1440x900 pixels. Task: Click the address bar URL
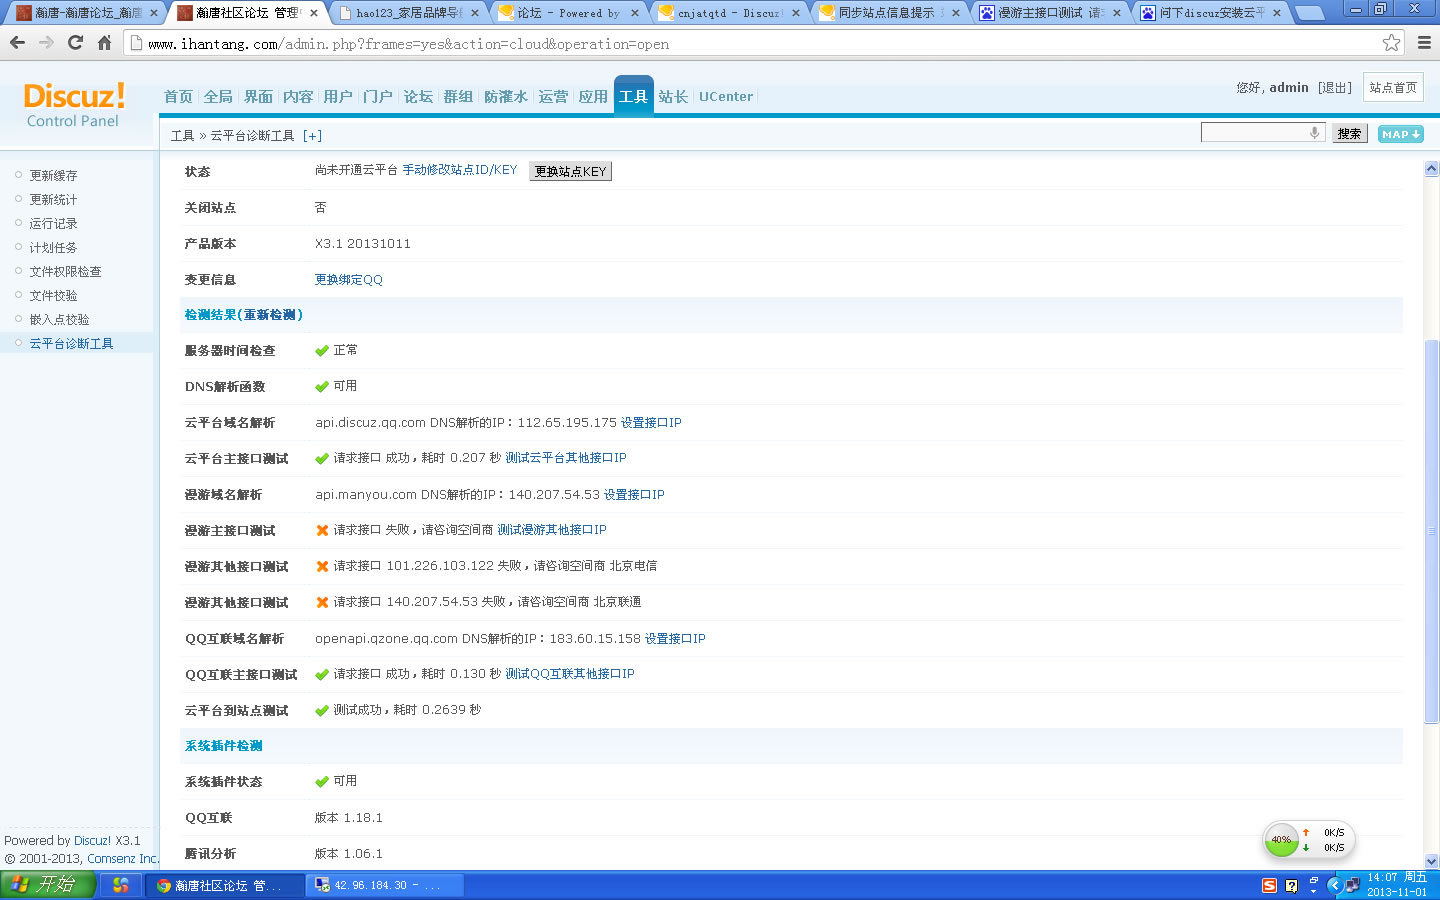coord(409,44)
